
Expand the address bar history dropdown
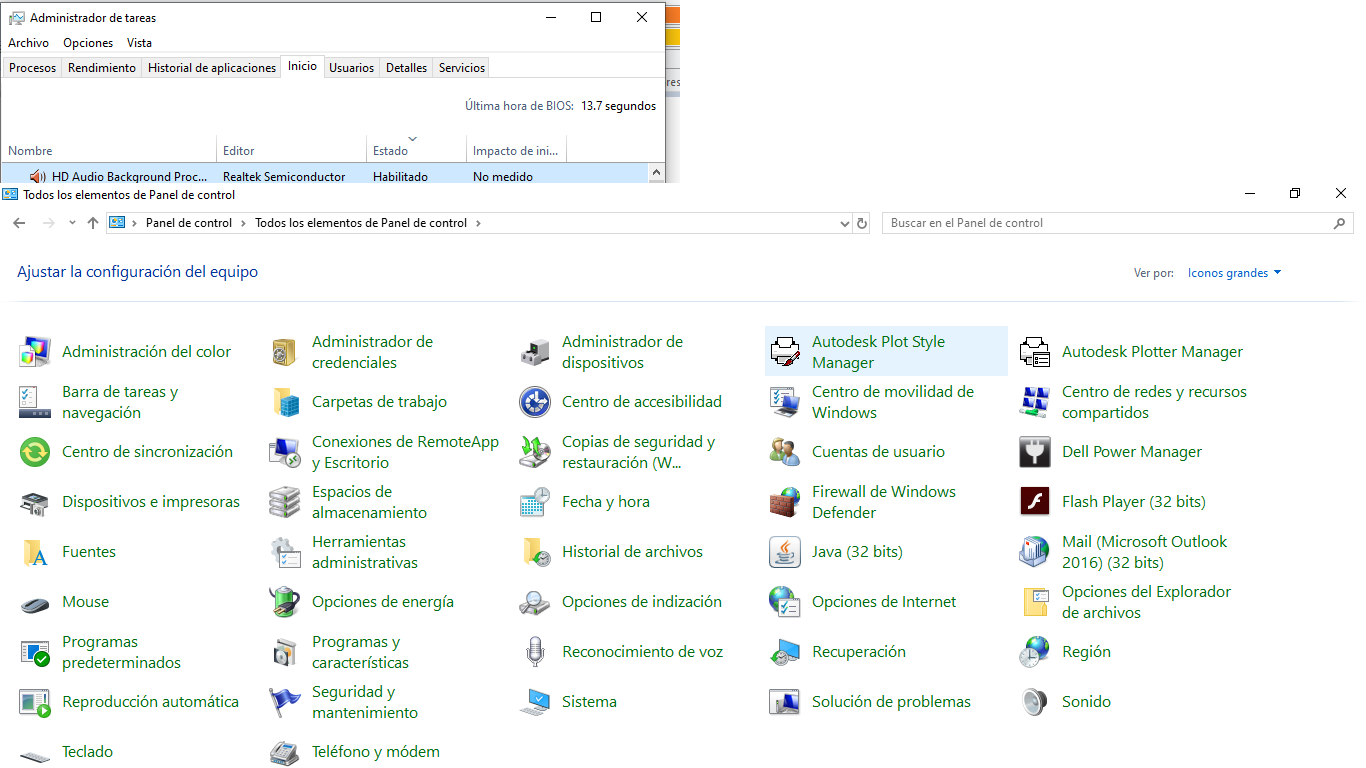tap(845, 223)
